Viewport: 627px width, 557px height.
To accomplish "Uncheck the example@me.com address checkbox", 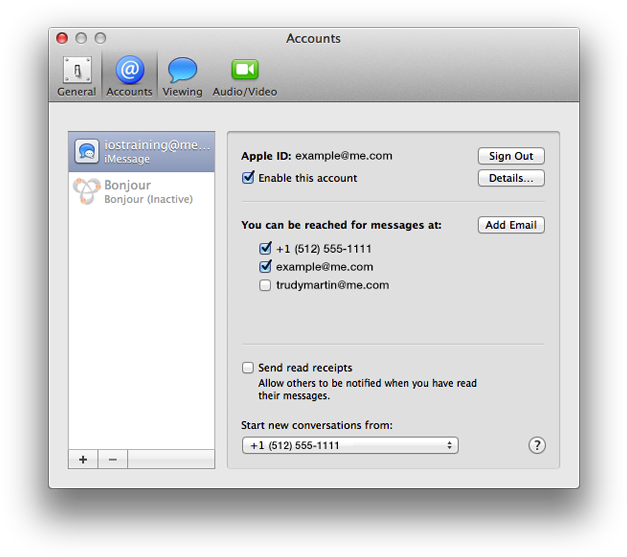I will (x=265, y=266).
